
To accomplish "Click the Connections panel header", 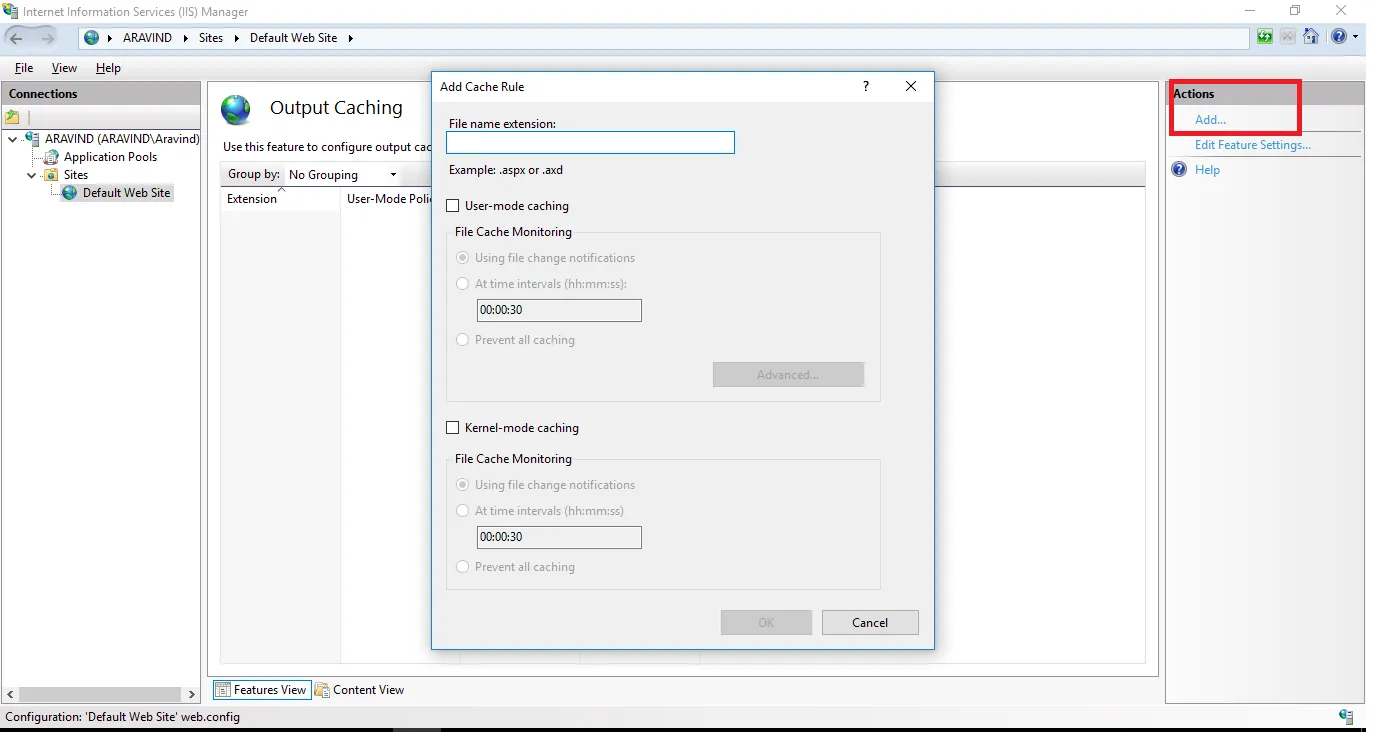I will click(x=101, y=94).
